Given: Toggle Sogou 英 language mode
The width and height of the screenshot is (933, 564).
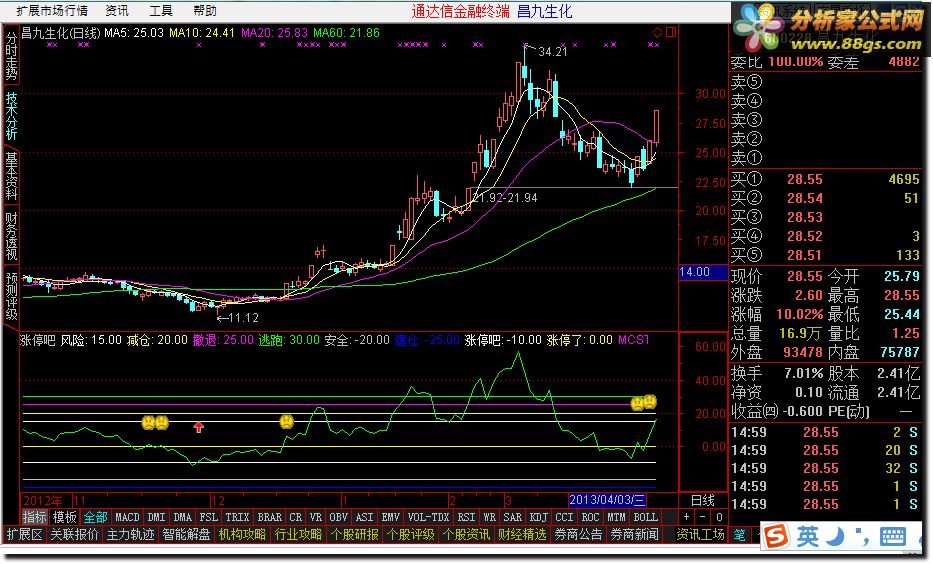Looking at the screenshot, I should point(807,537).
